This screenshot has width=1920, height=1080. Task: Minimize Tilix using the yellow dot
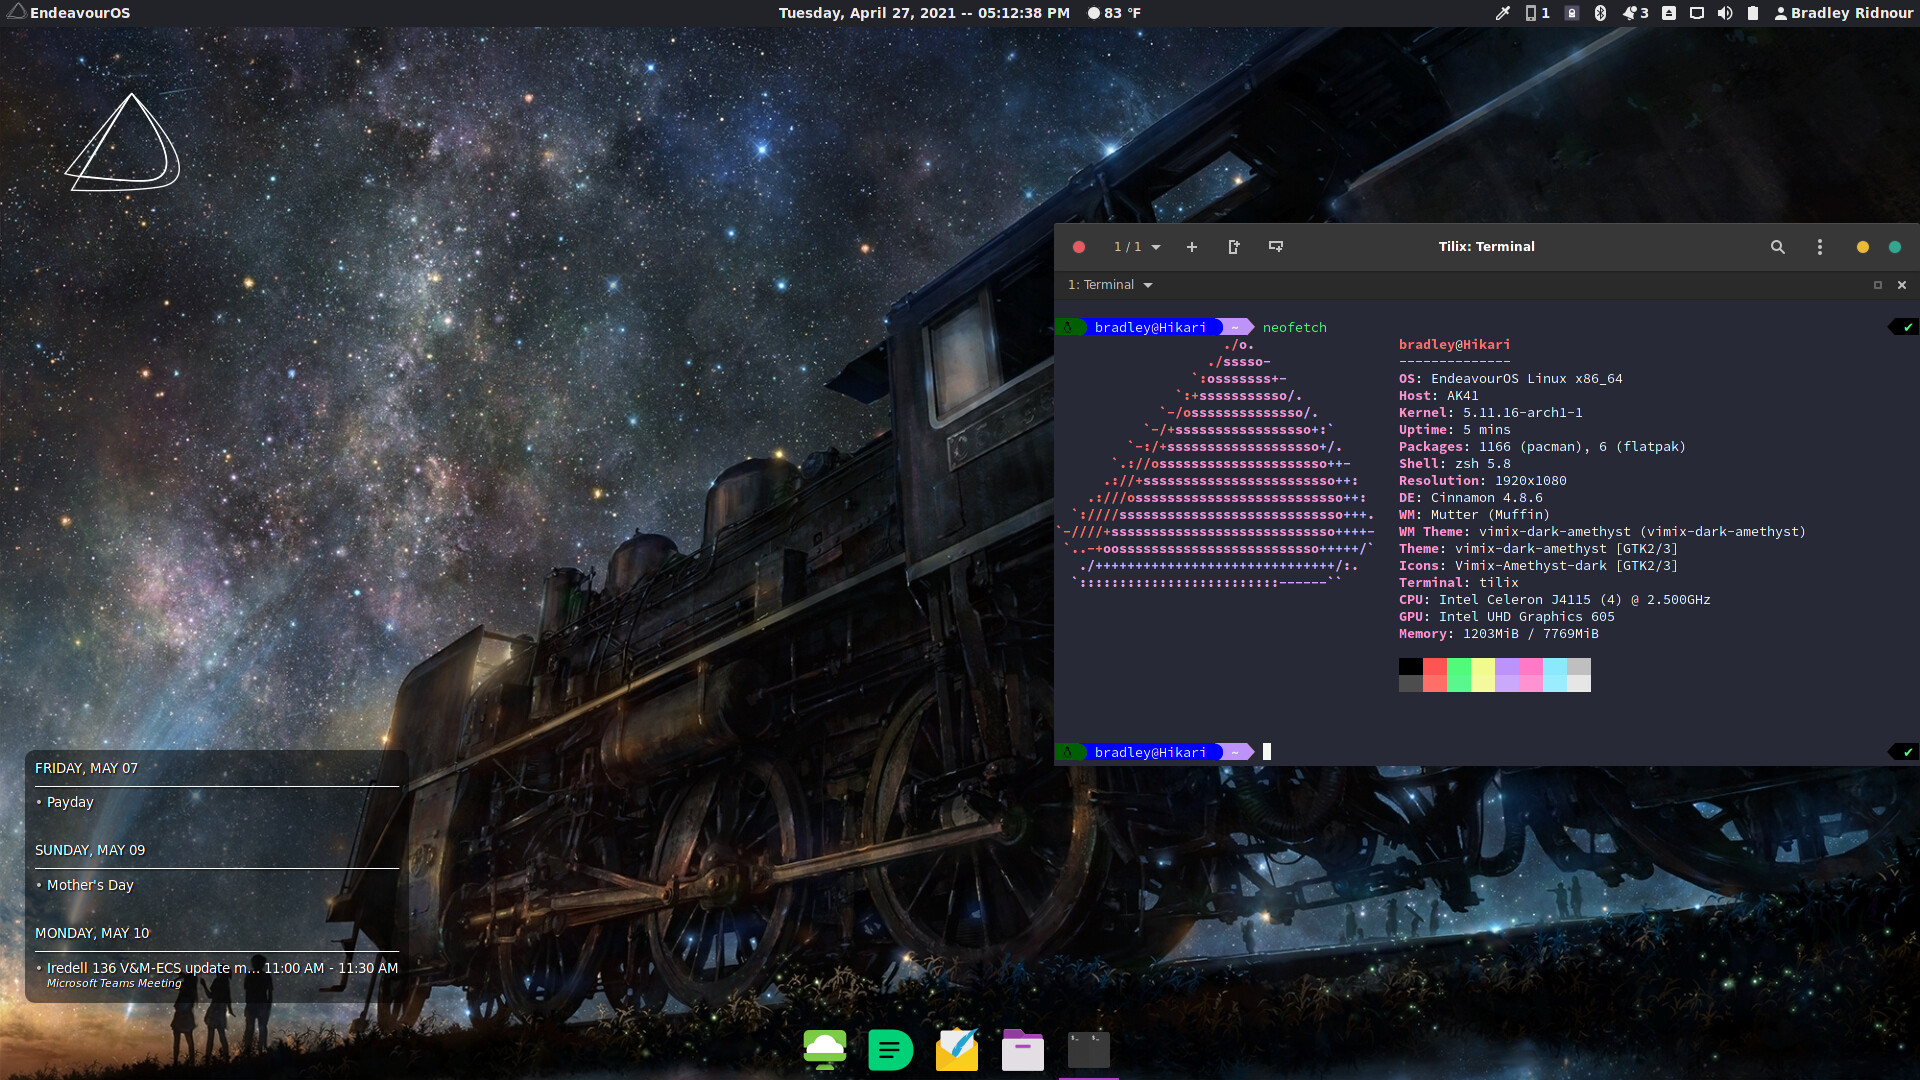click(1863, 247)
